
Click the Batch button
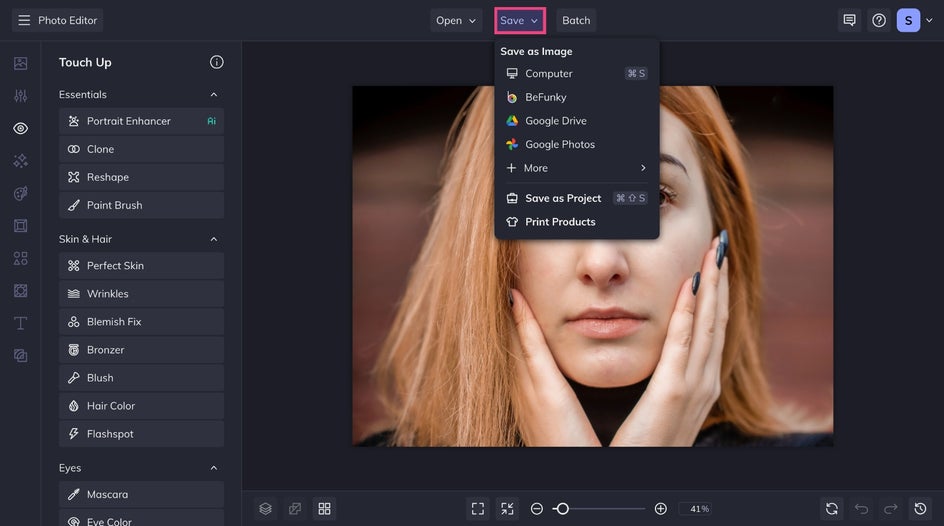(576, 20)
